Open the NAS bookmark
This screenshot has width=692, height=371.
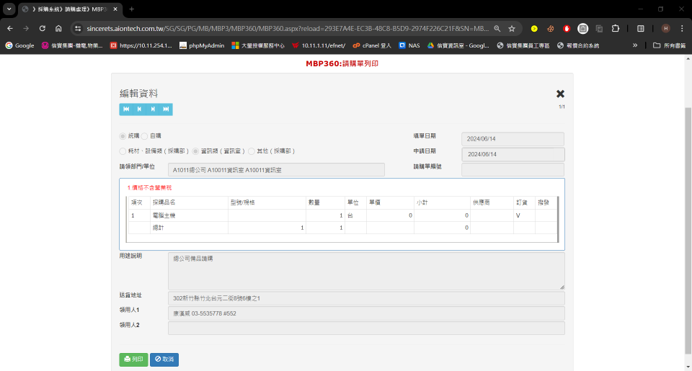click(x=409, y=45)
